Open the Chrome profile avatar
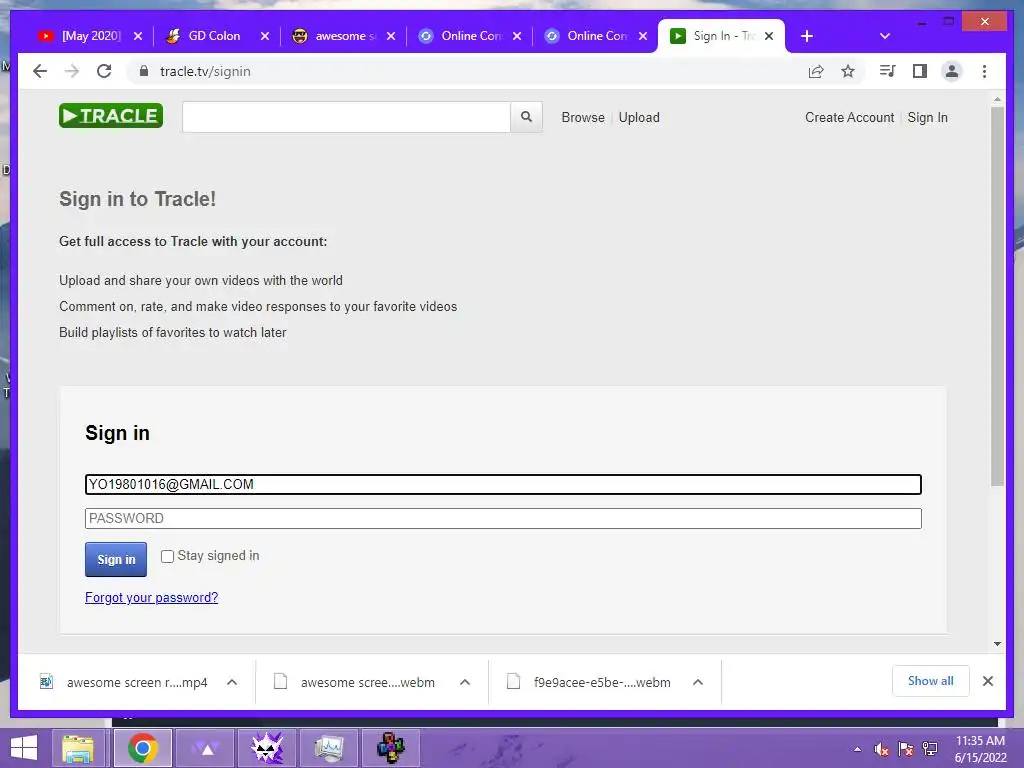Image resolution: width=1024 pixels, height=768 pixels. (952, 71)
